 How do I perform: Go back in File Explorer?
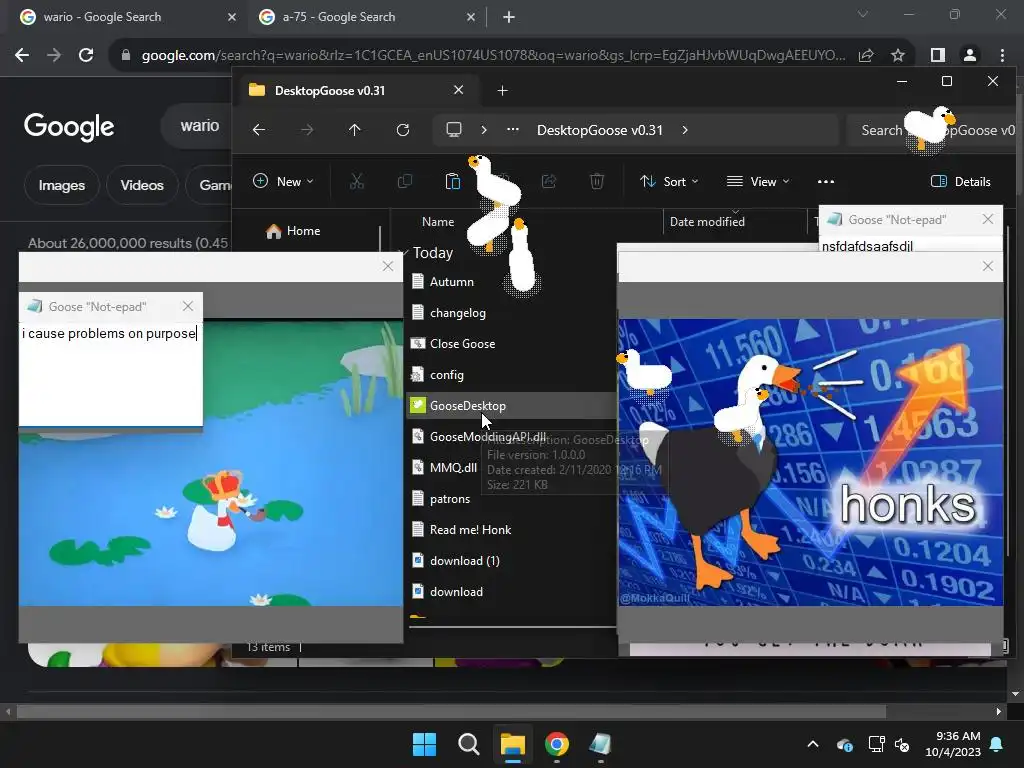tap(259, 130)
